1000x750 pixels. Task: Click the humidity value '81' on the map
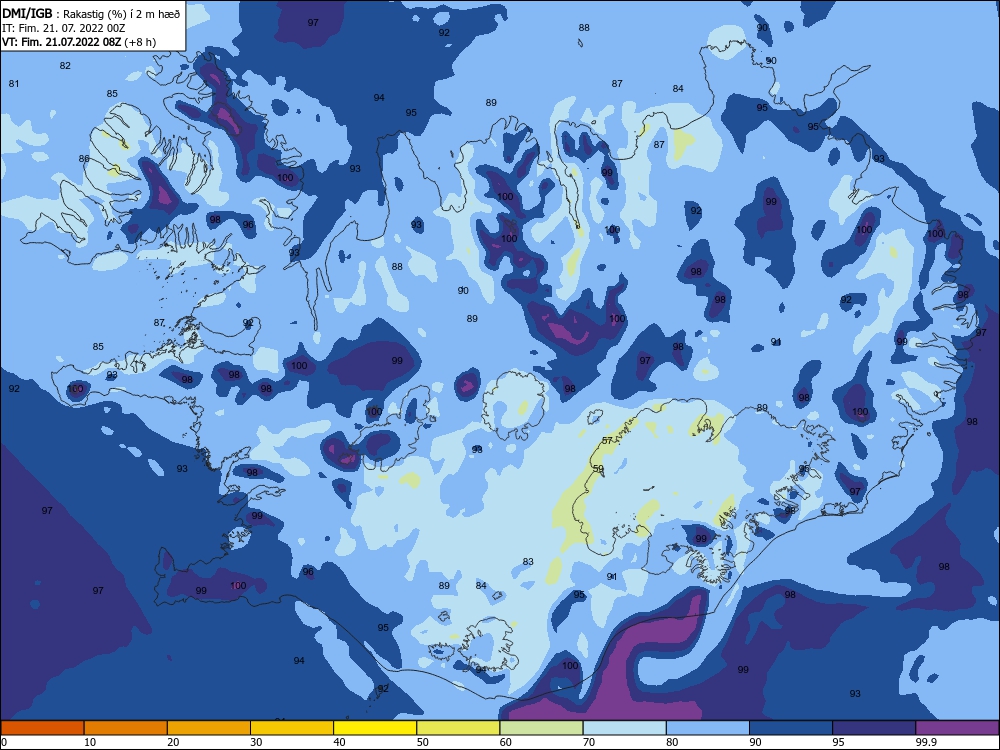[x=14, y=84]
